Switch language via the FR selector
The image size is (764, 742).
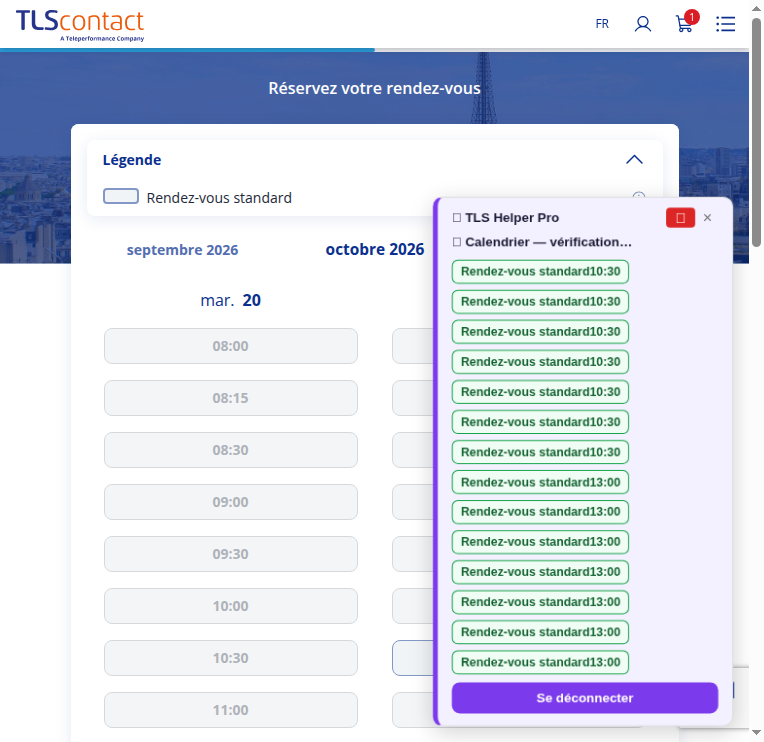[x=602, y=23]
